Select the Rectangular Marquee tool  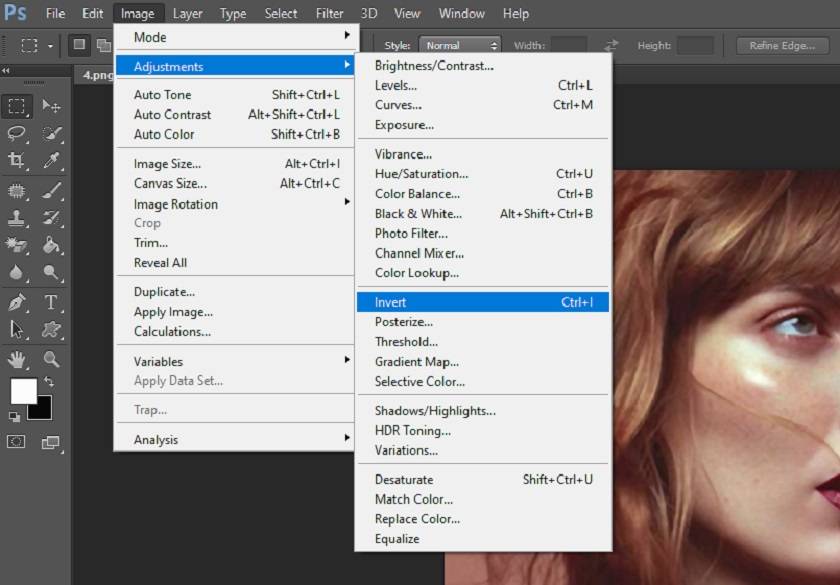tap(17, 106)
